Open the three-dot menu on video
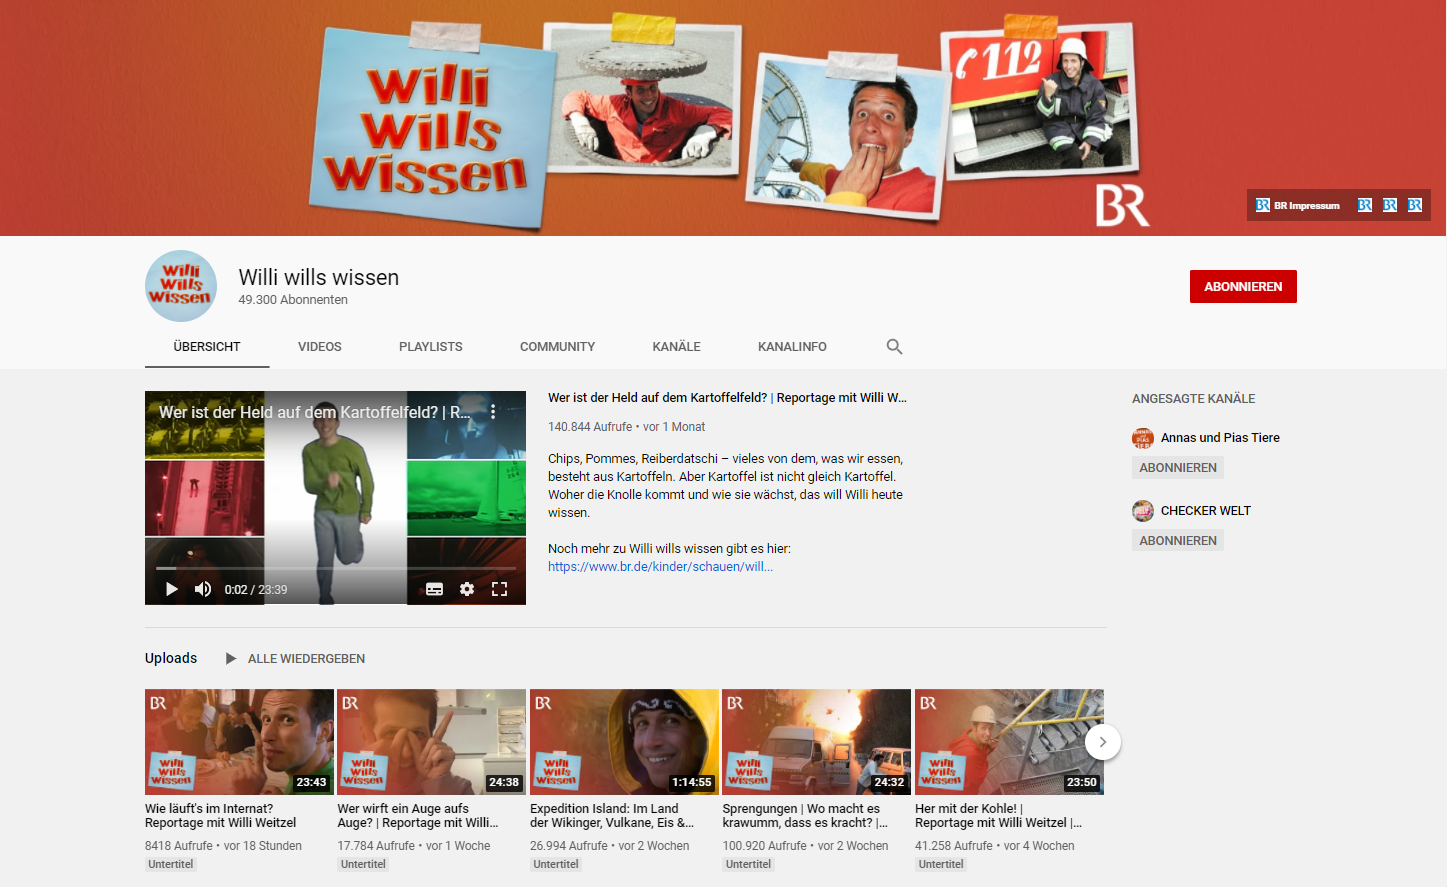 coord(493,411)
